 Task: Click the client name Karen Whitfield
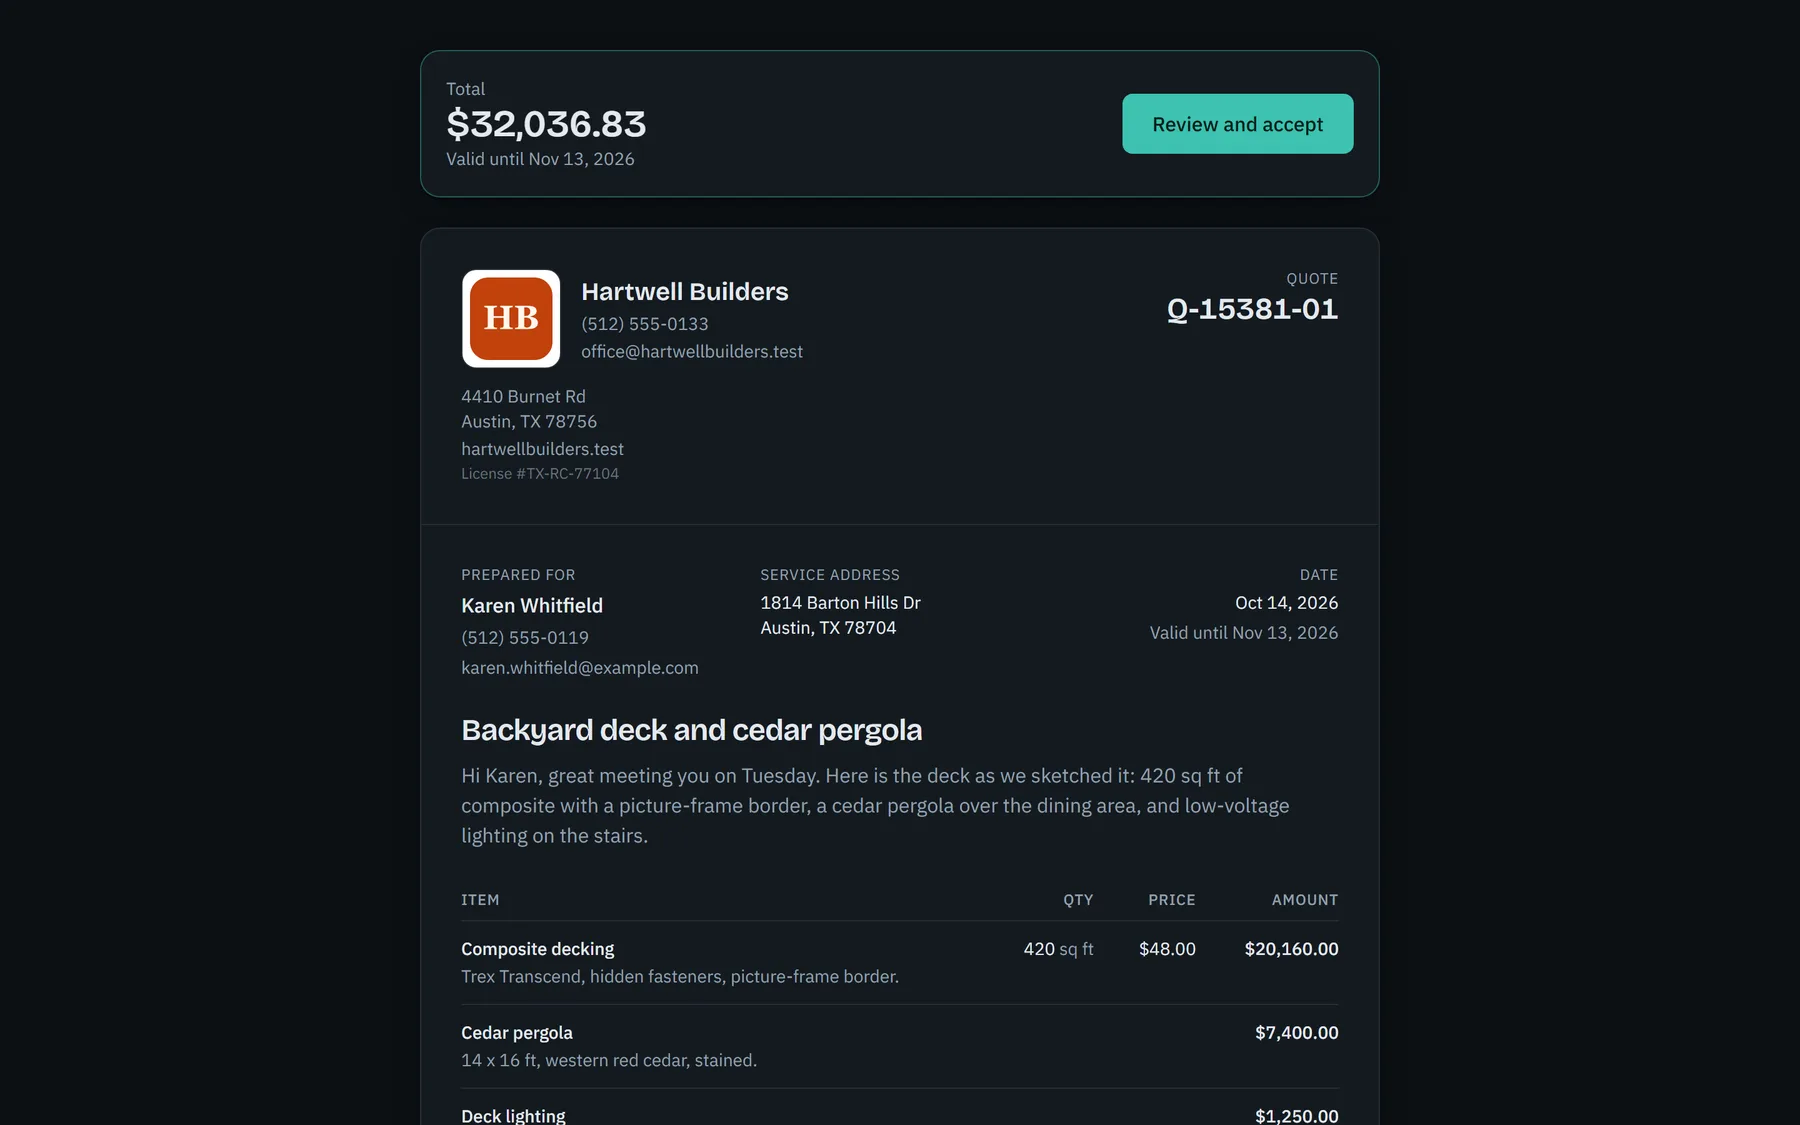[532, 606]
